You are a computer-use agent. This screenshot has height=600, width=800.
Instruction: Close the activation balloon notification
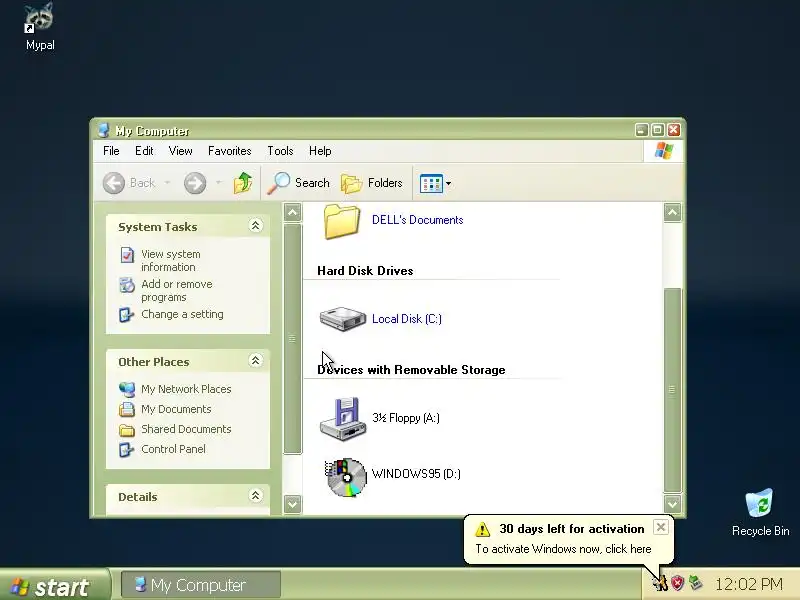(660, 527)
